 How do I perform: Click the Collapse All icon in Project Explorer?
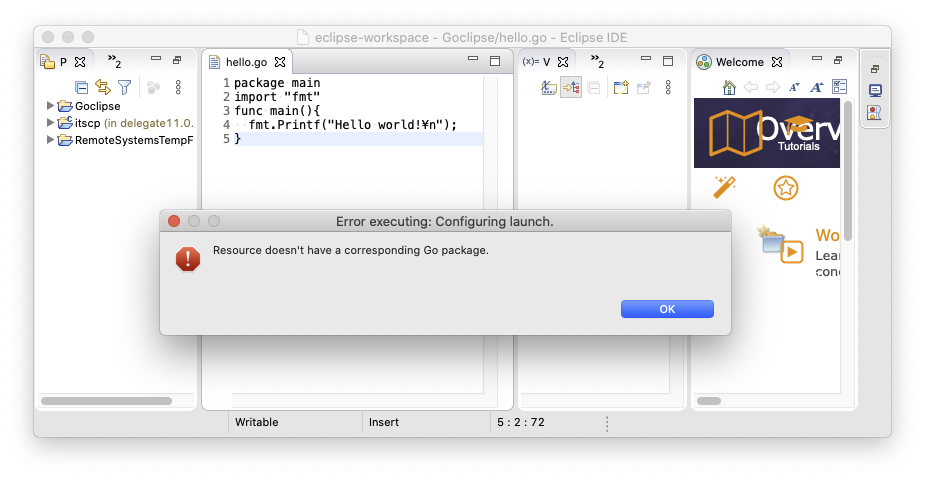82,88
